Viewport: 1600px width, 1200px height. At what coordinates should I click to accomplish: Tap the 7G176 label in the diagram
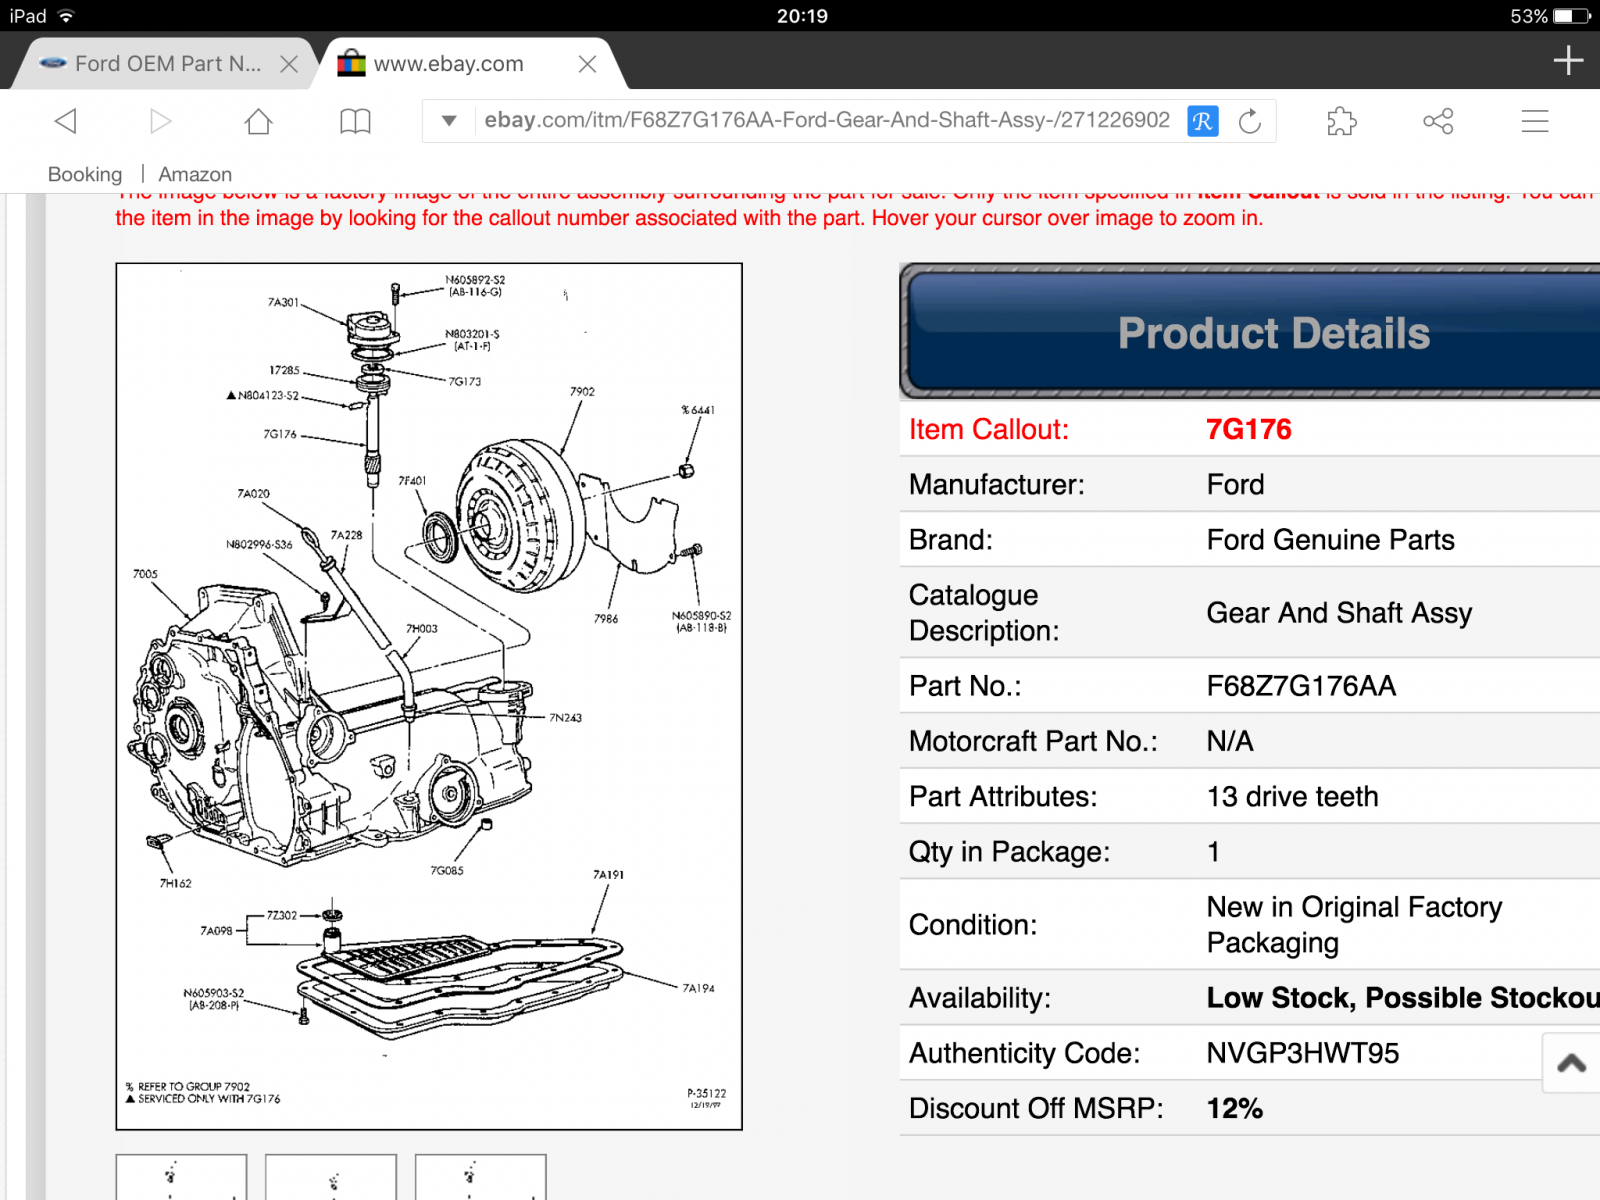(280, 434)
